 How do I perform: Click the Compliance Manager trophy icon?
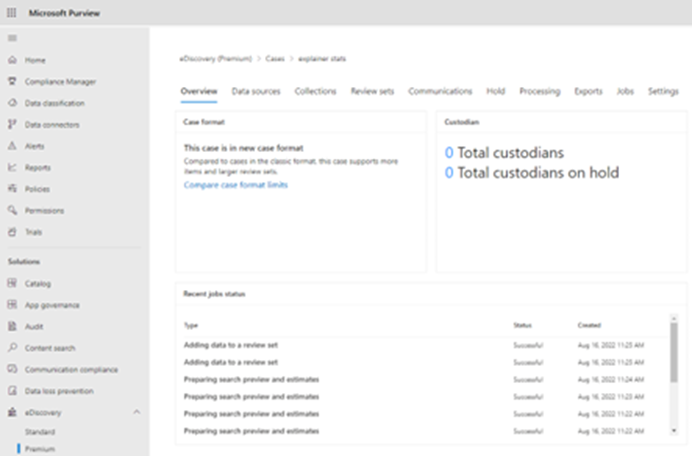(x=12, y=81)
